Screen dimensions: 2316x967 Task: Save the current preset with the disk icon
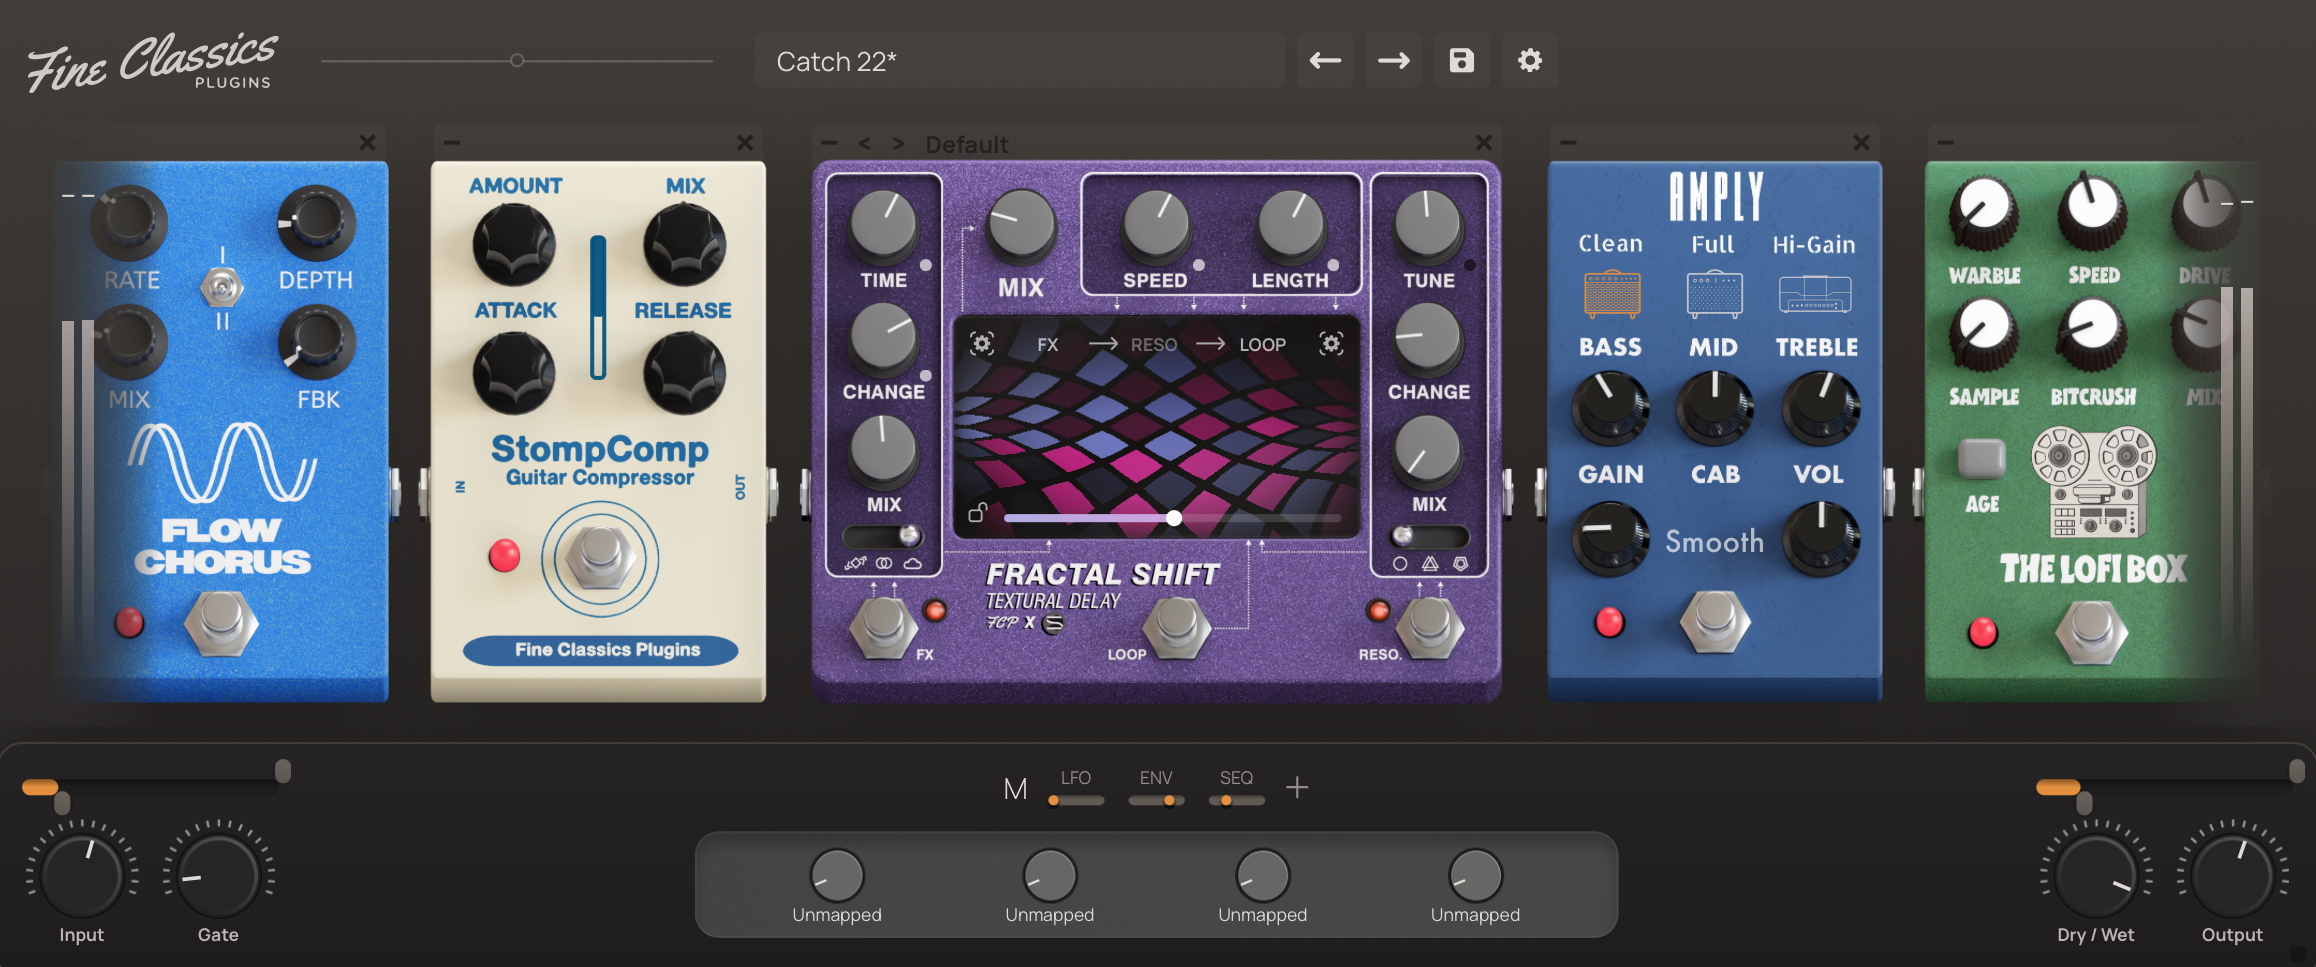click(x=1461, y=61)
